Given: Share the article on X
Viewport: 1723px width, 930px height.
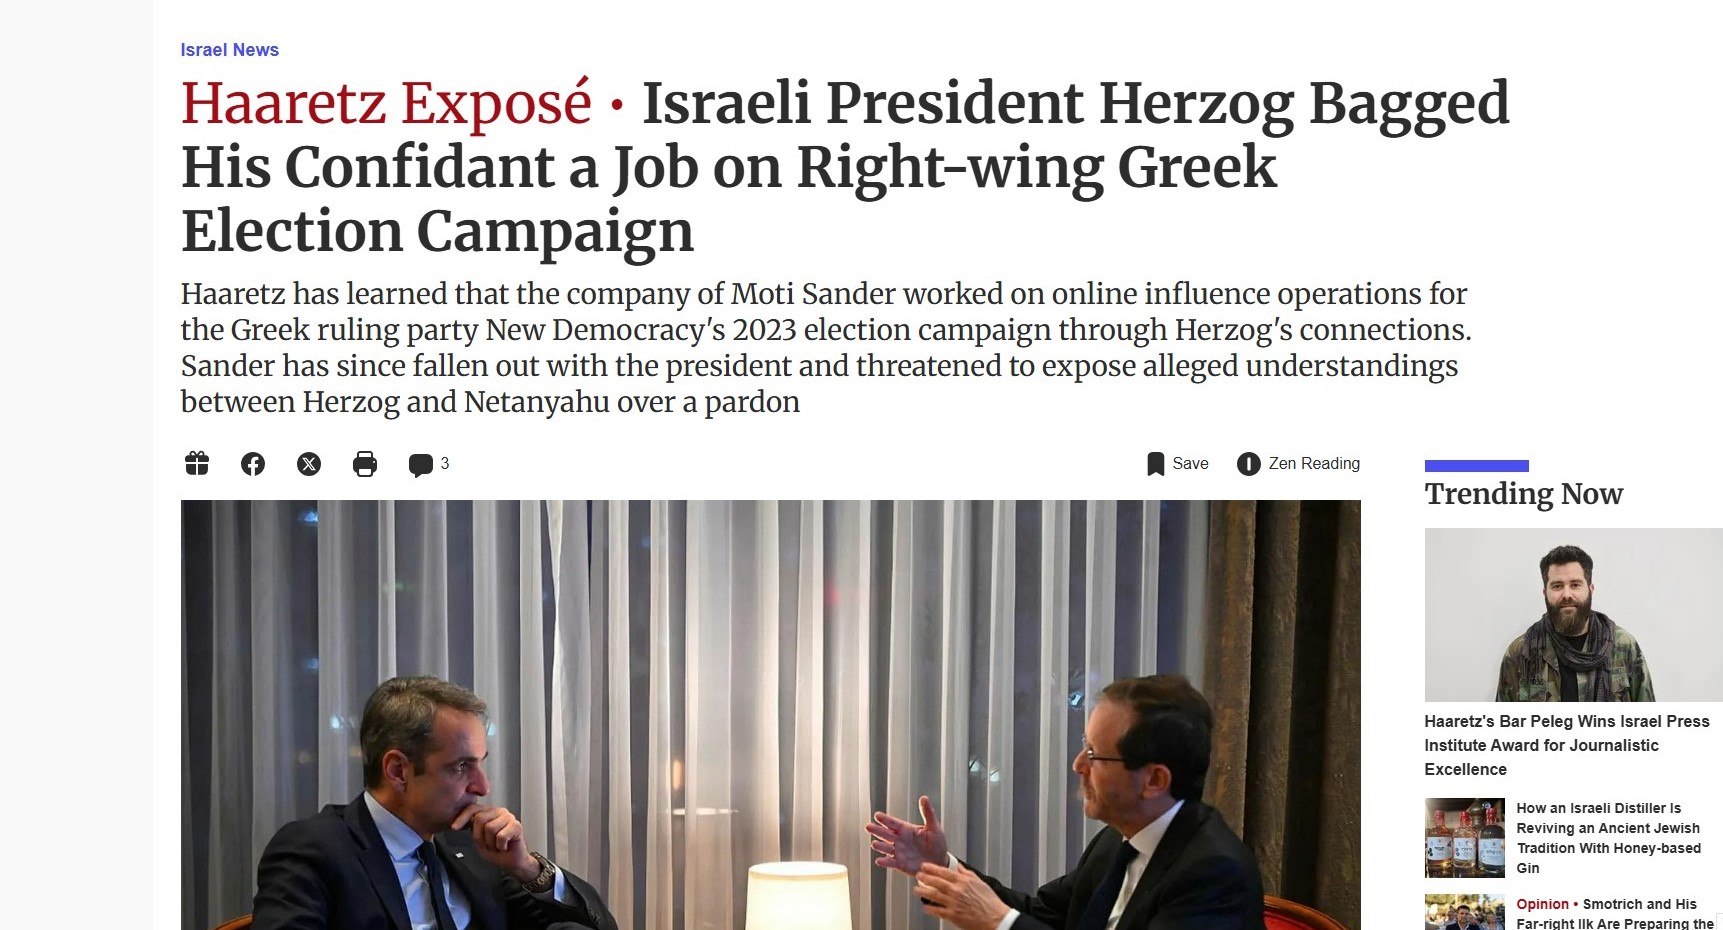Looking at the screenshot, I should [309, 464].
